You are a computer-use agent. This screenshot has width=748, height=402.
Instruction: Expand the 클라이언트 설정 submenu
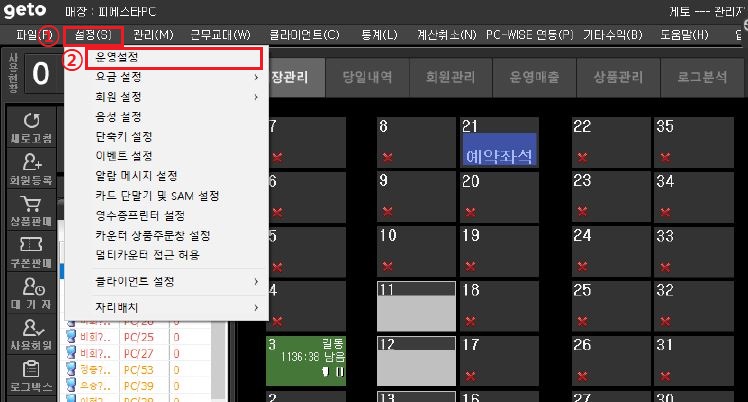pyautogui.click(x=256, y=282)
